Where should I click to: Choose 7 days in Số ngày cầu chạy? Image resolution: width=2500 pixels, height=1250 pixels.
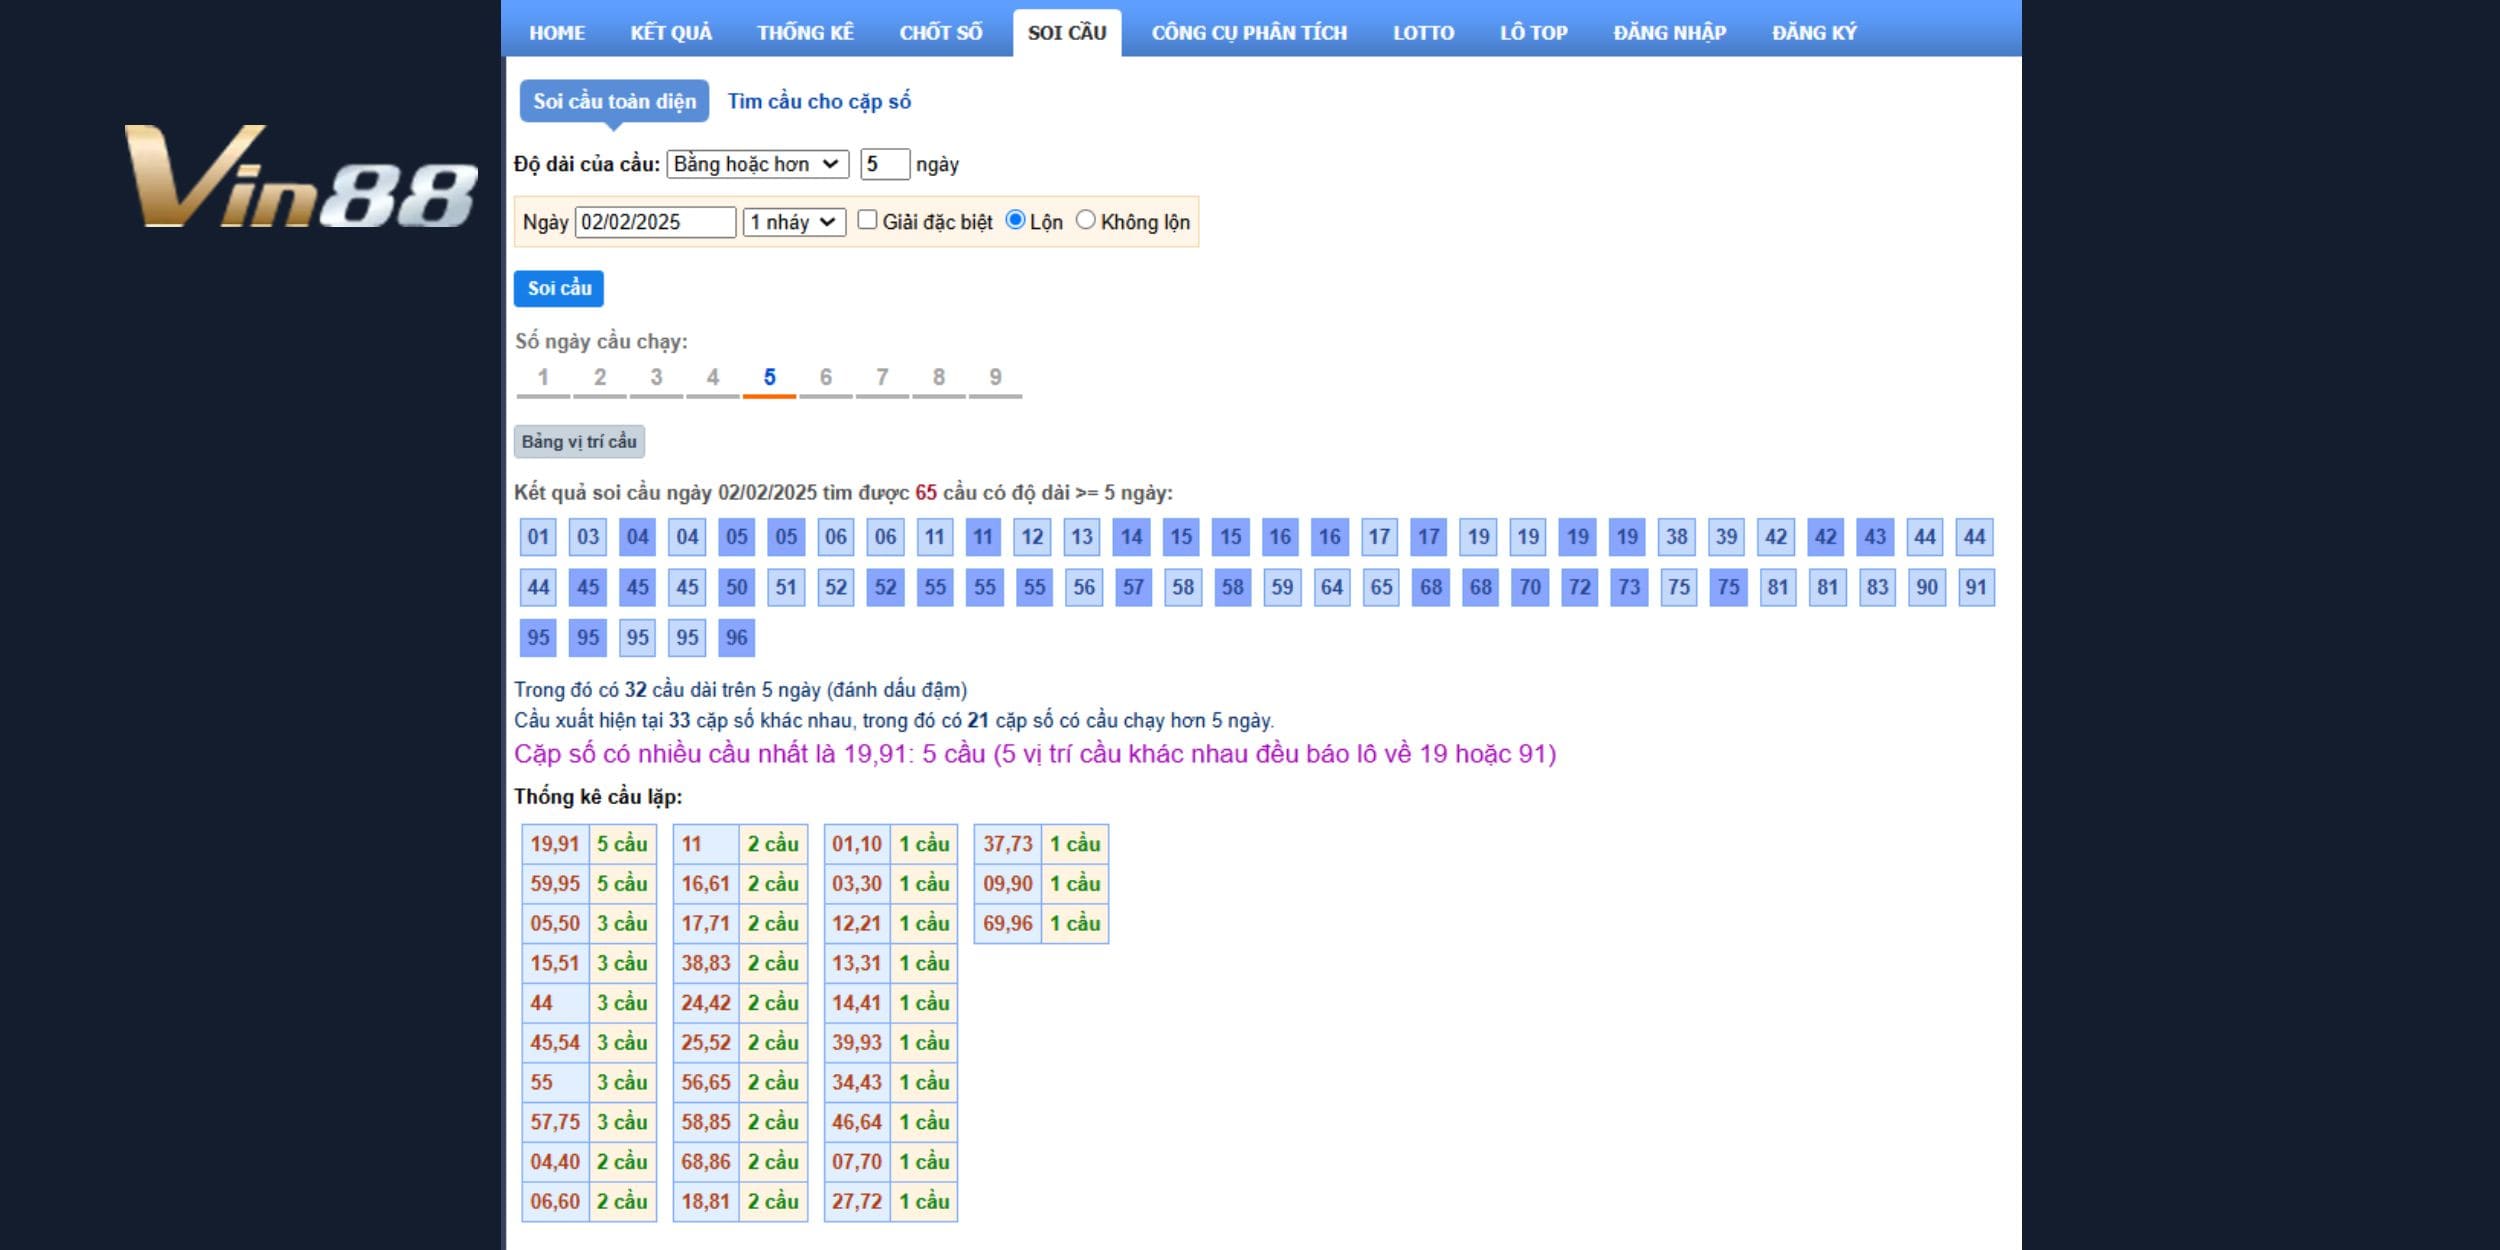tap(882, 378)
